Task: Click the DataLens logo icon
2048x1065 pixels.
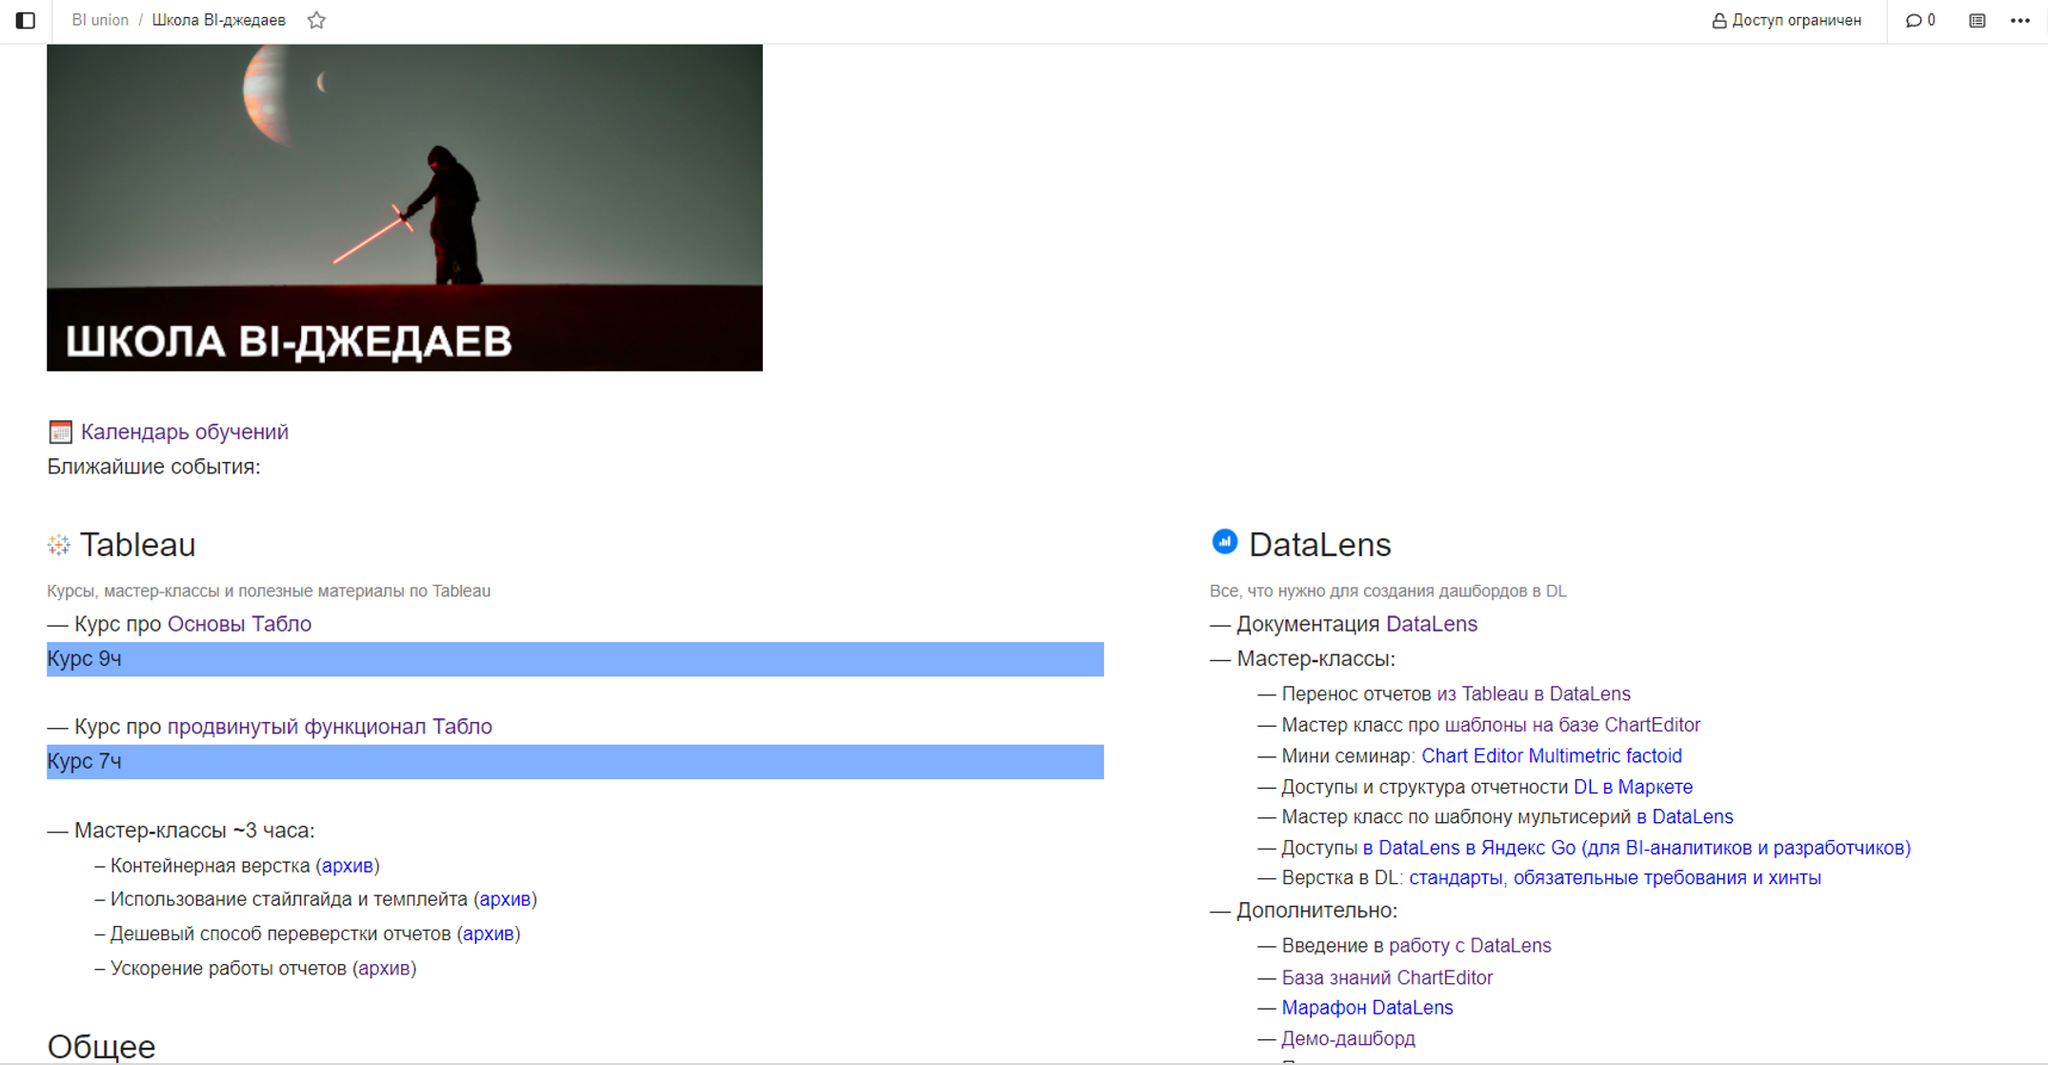Action: (x=1224, y=542)
